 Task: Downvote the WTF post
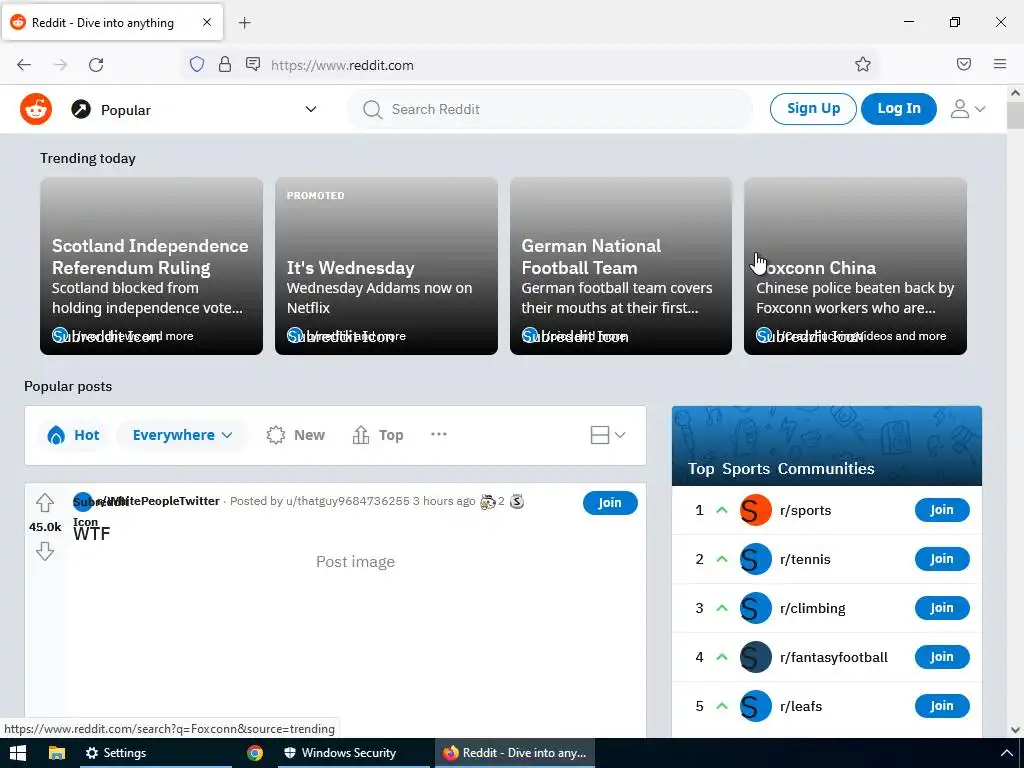[x=44, y=551]
